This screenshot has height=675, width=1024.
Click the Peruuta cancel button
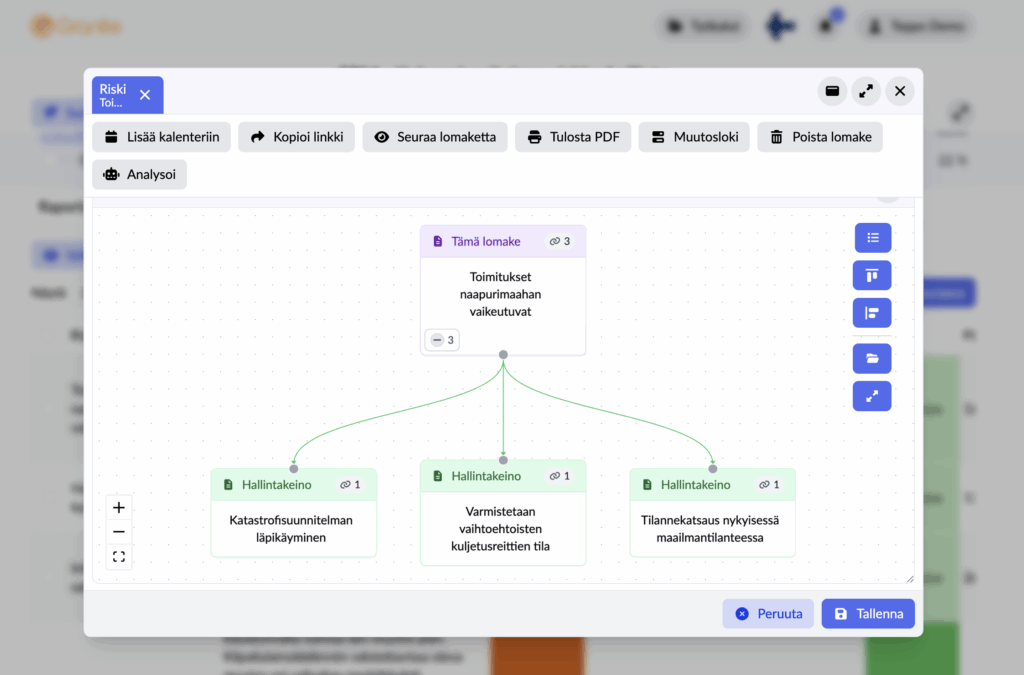768,614
